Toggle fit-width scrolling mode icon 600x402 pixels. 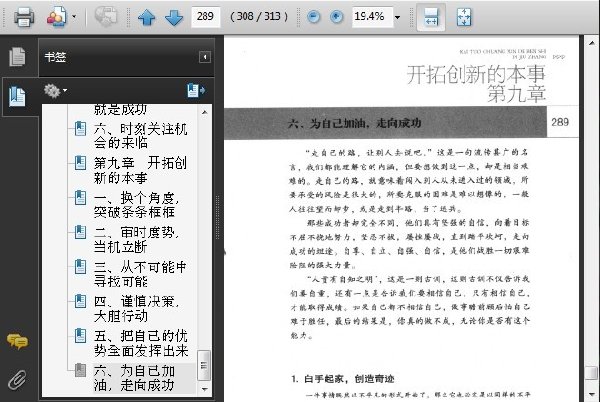pyautogui.click(x=431, y=17)
